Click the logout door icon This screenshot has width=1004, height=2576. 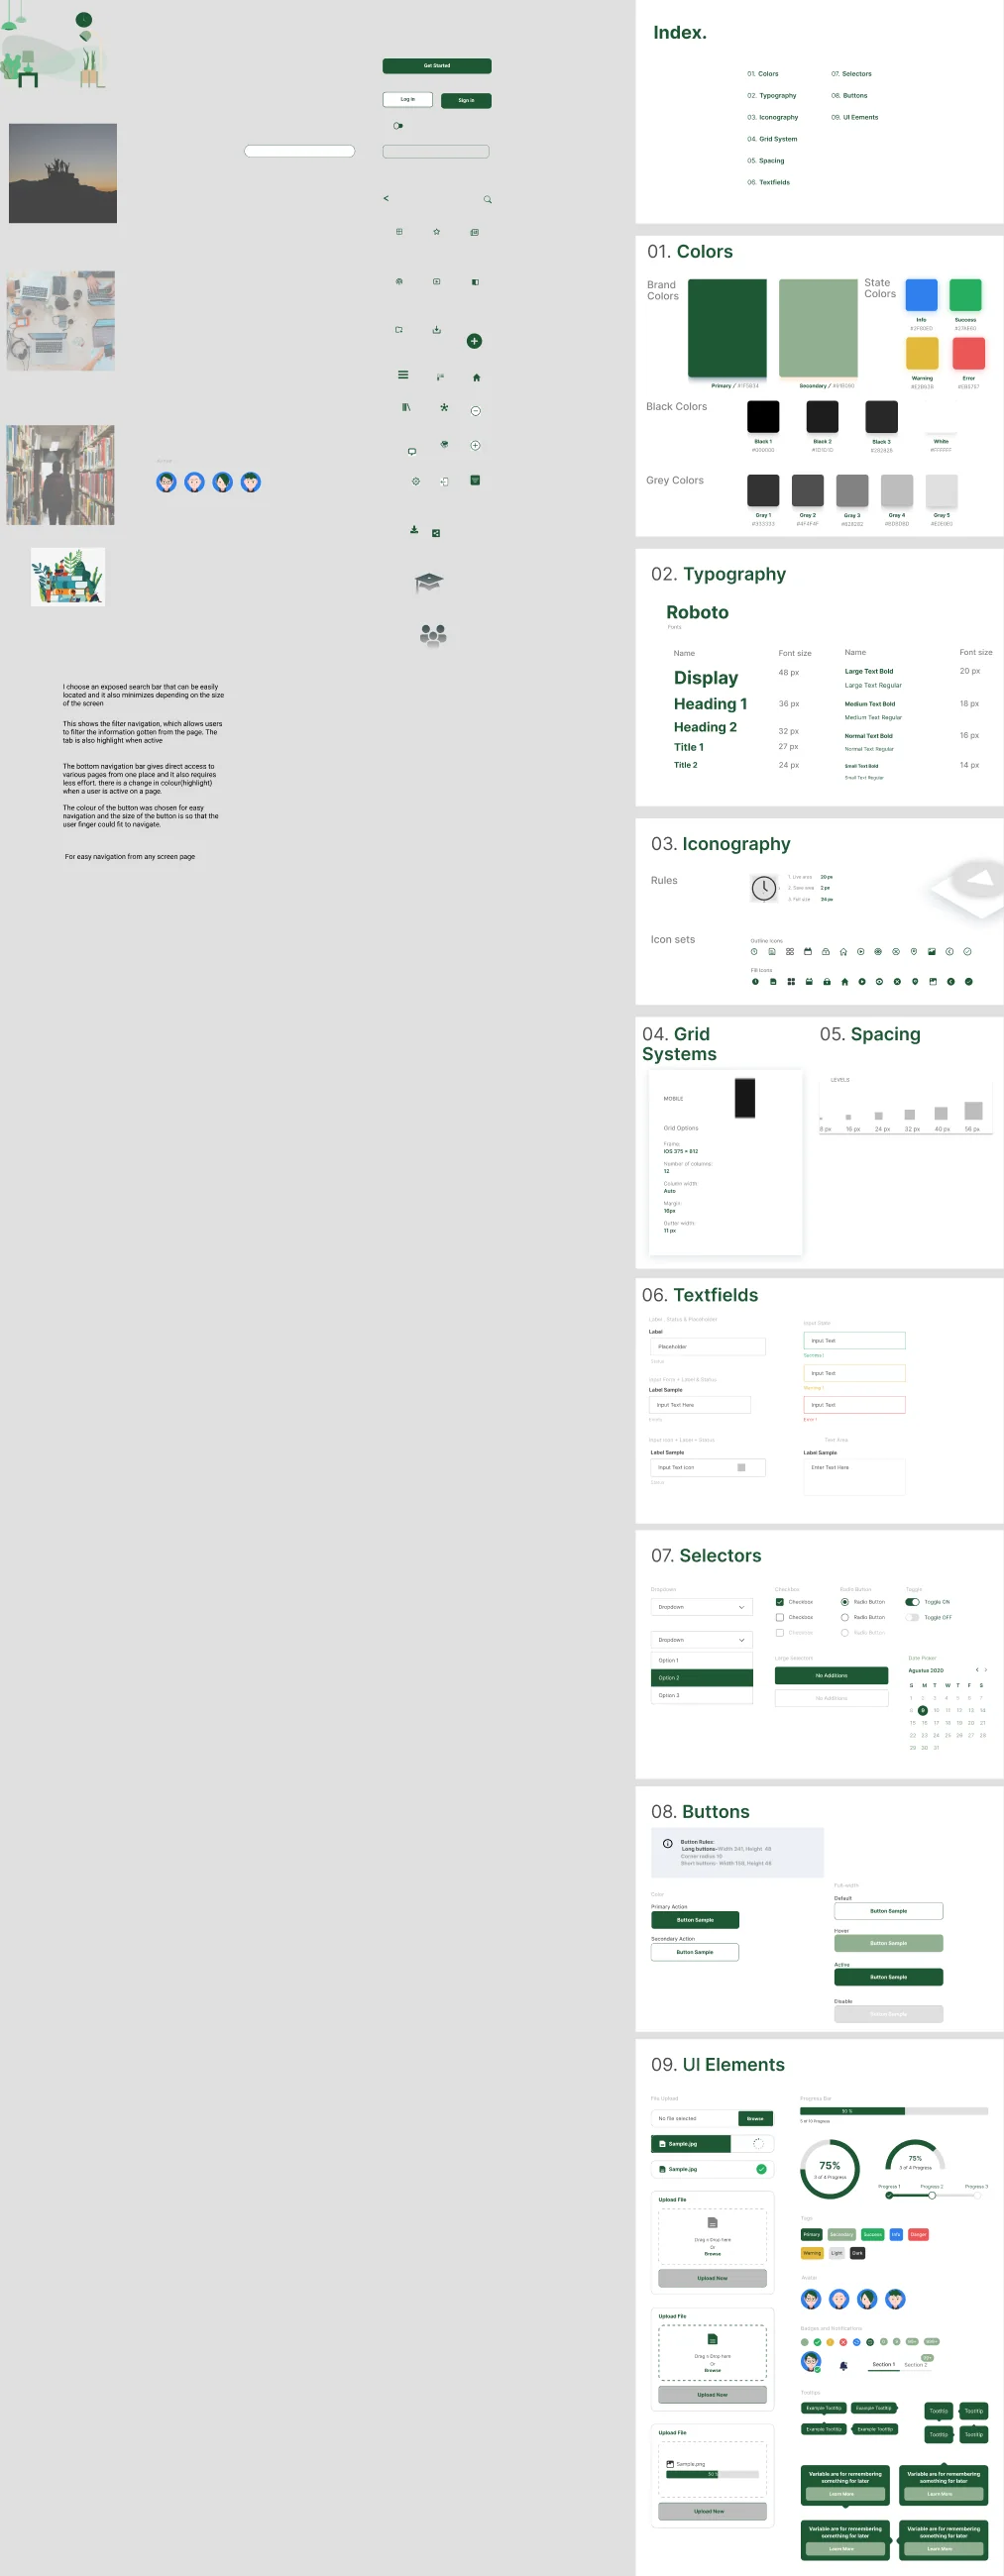pos(444,481)
